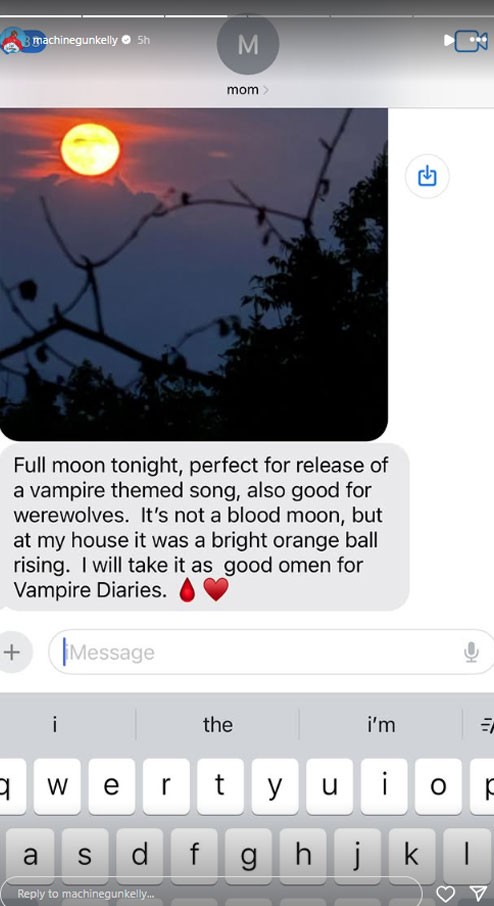Expand the predictive text options icon
Image resolution: width=494 pixels, height=906 pixels.
[x=487, y=725]
